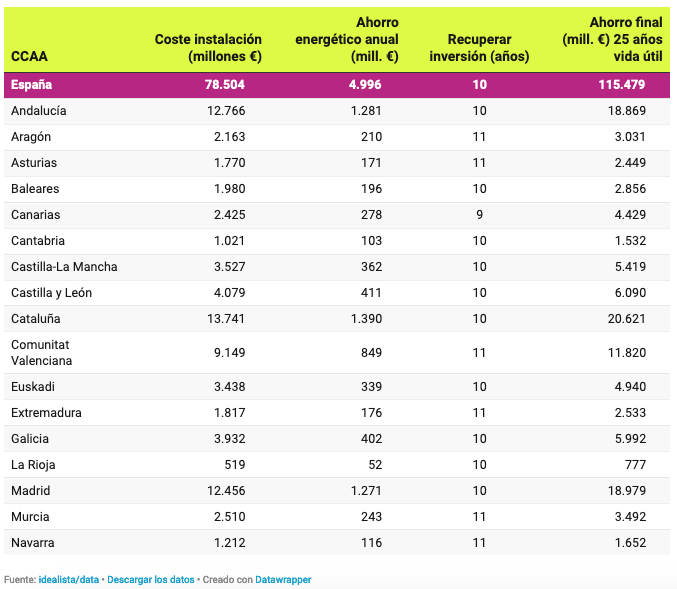Click the Ahorro energético anual header

click(347, 40)
